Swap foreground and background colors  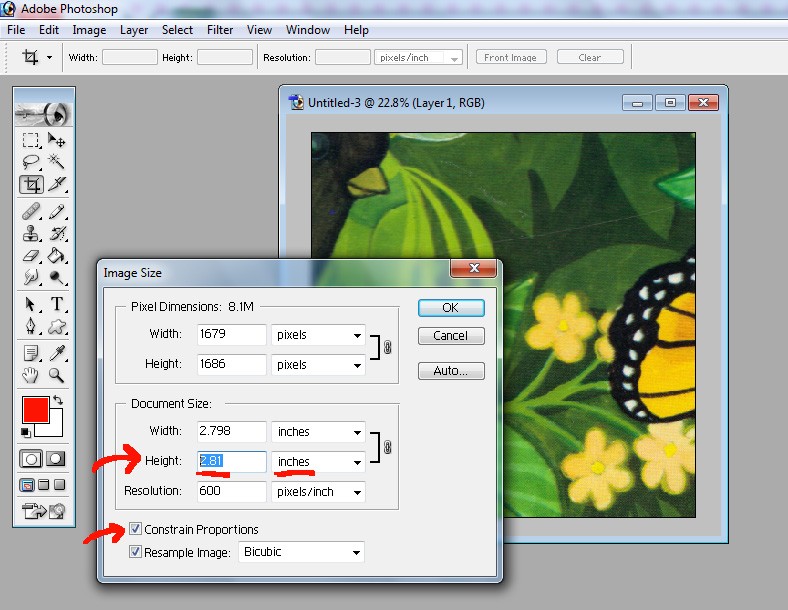[x=58, y=400]
